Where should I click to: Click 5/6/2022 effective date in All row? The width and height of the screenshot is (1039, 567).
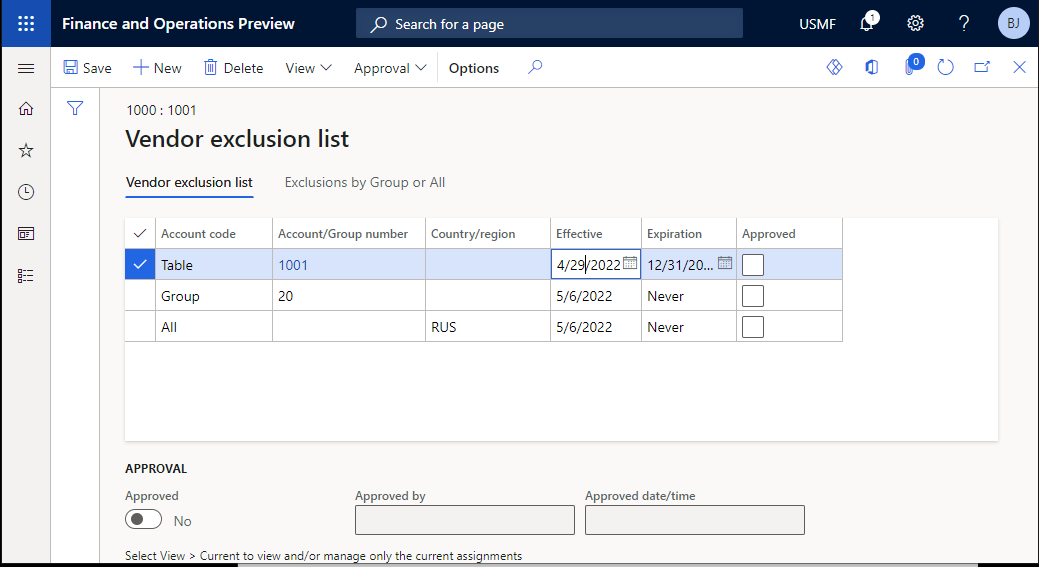(596, 327)
